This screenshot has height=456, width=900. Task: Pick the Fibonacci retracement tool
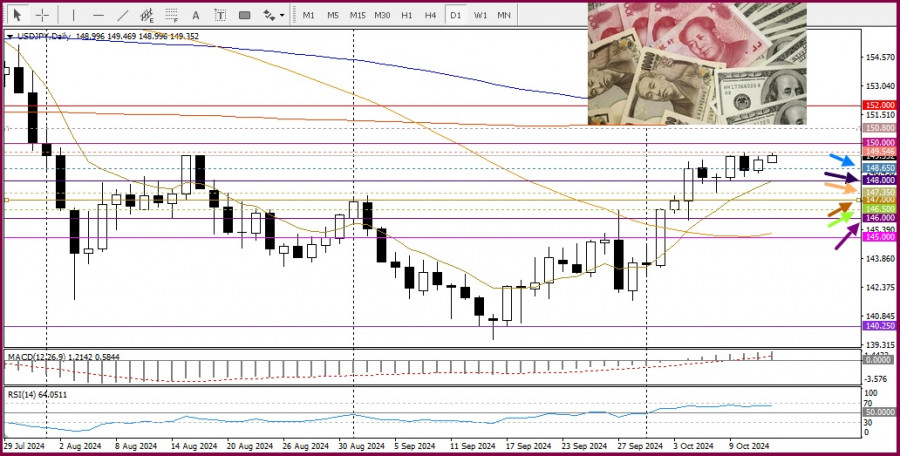point(171,15)
